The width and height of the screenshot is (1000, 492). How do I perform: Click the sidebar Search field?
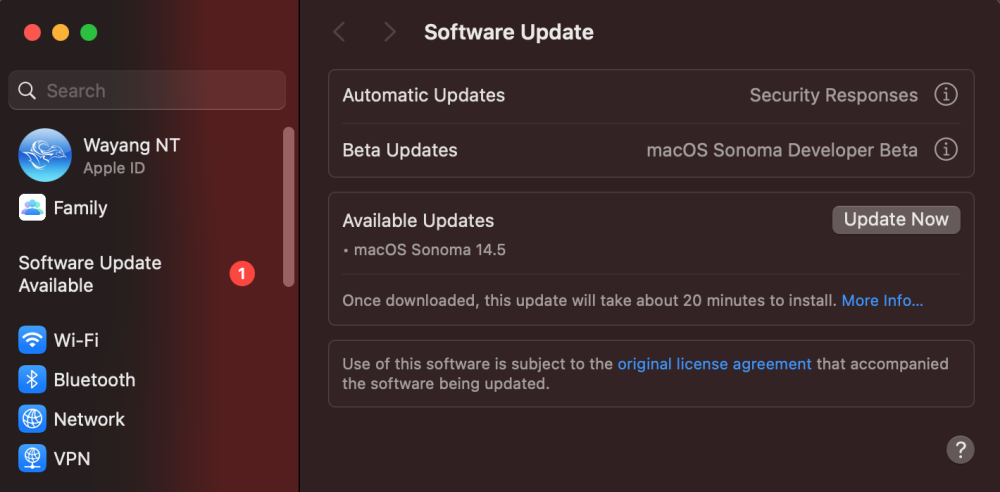[x=147, y=90]
